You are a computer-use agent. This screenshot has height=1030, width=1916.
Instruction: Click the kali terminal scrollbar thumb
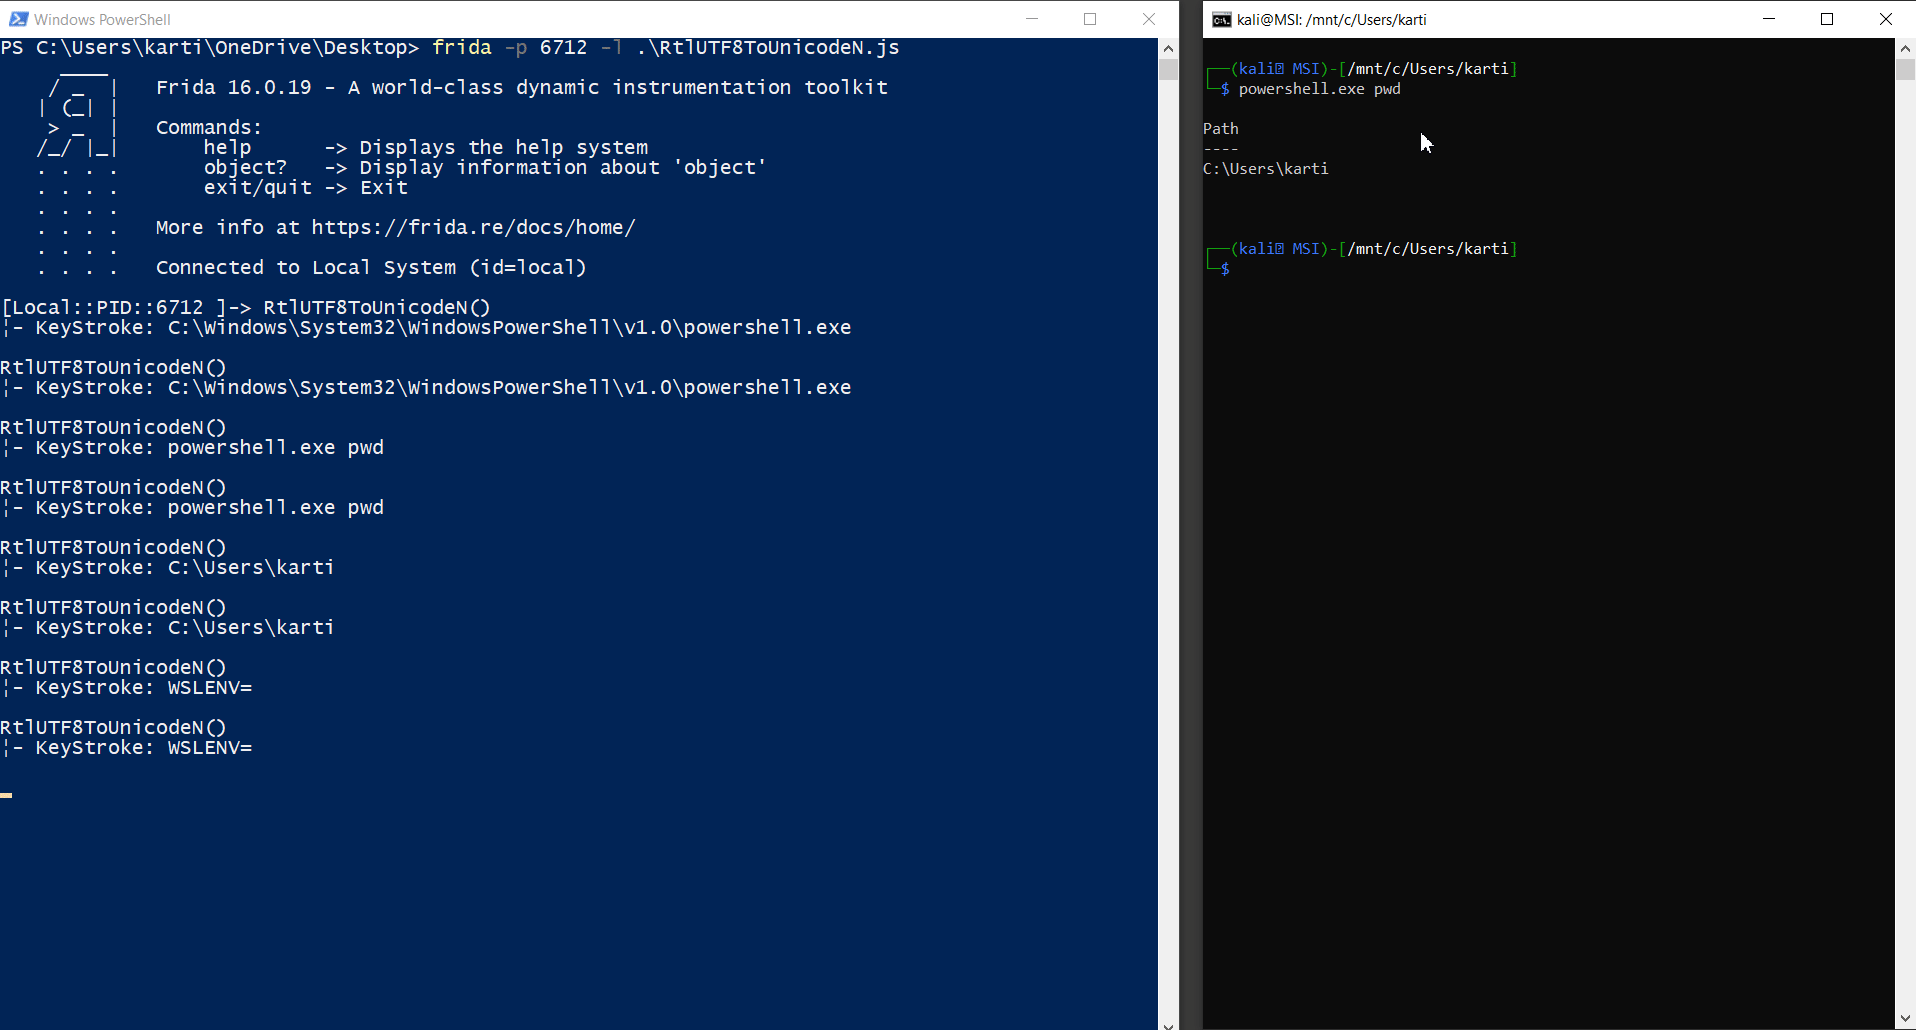click(1905, 70)
